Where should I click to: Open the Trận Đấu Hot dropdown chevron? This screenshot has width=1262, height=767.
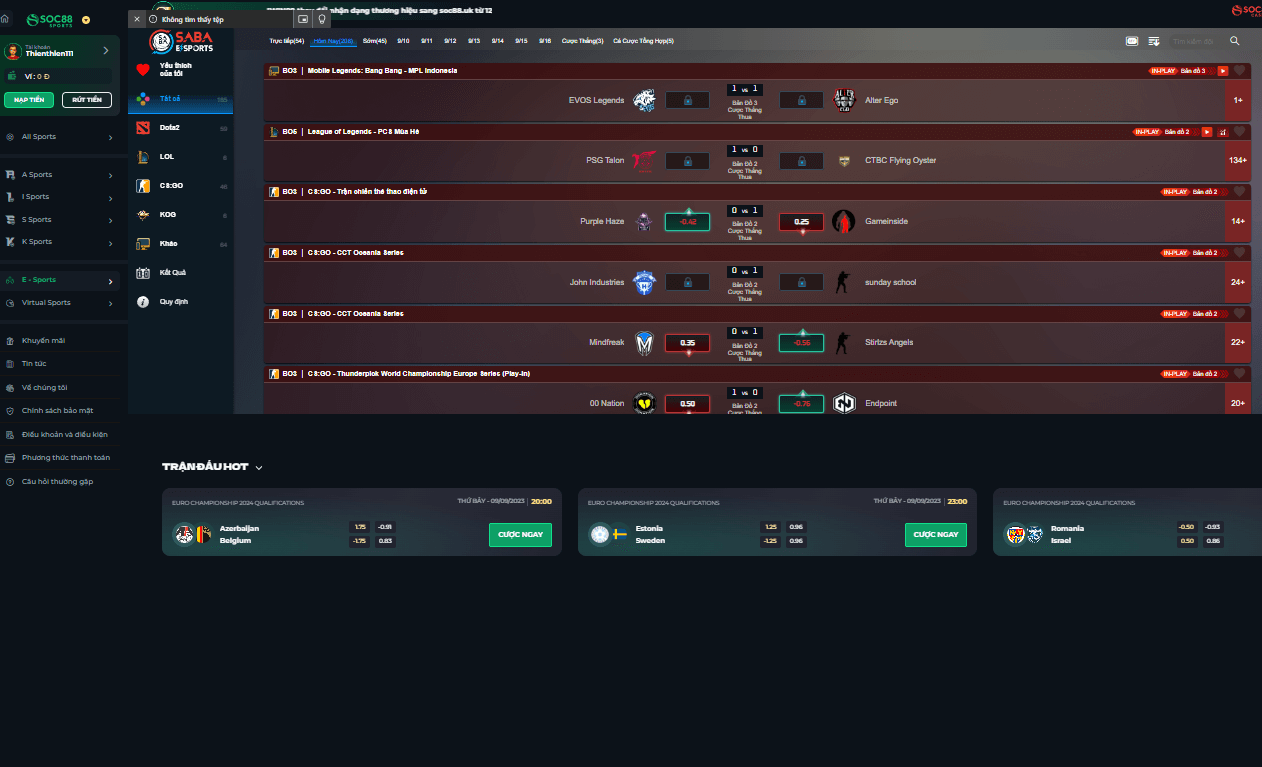(259, 467)
